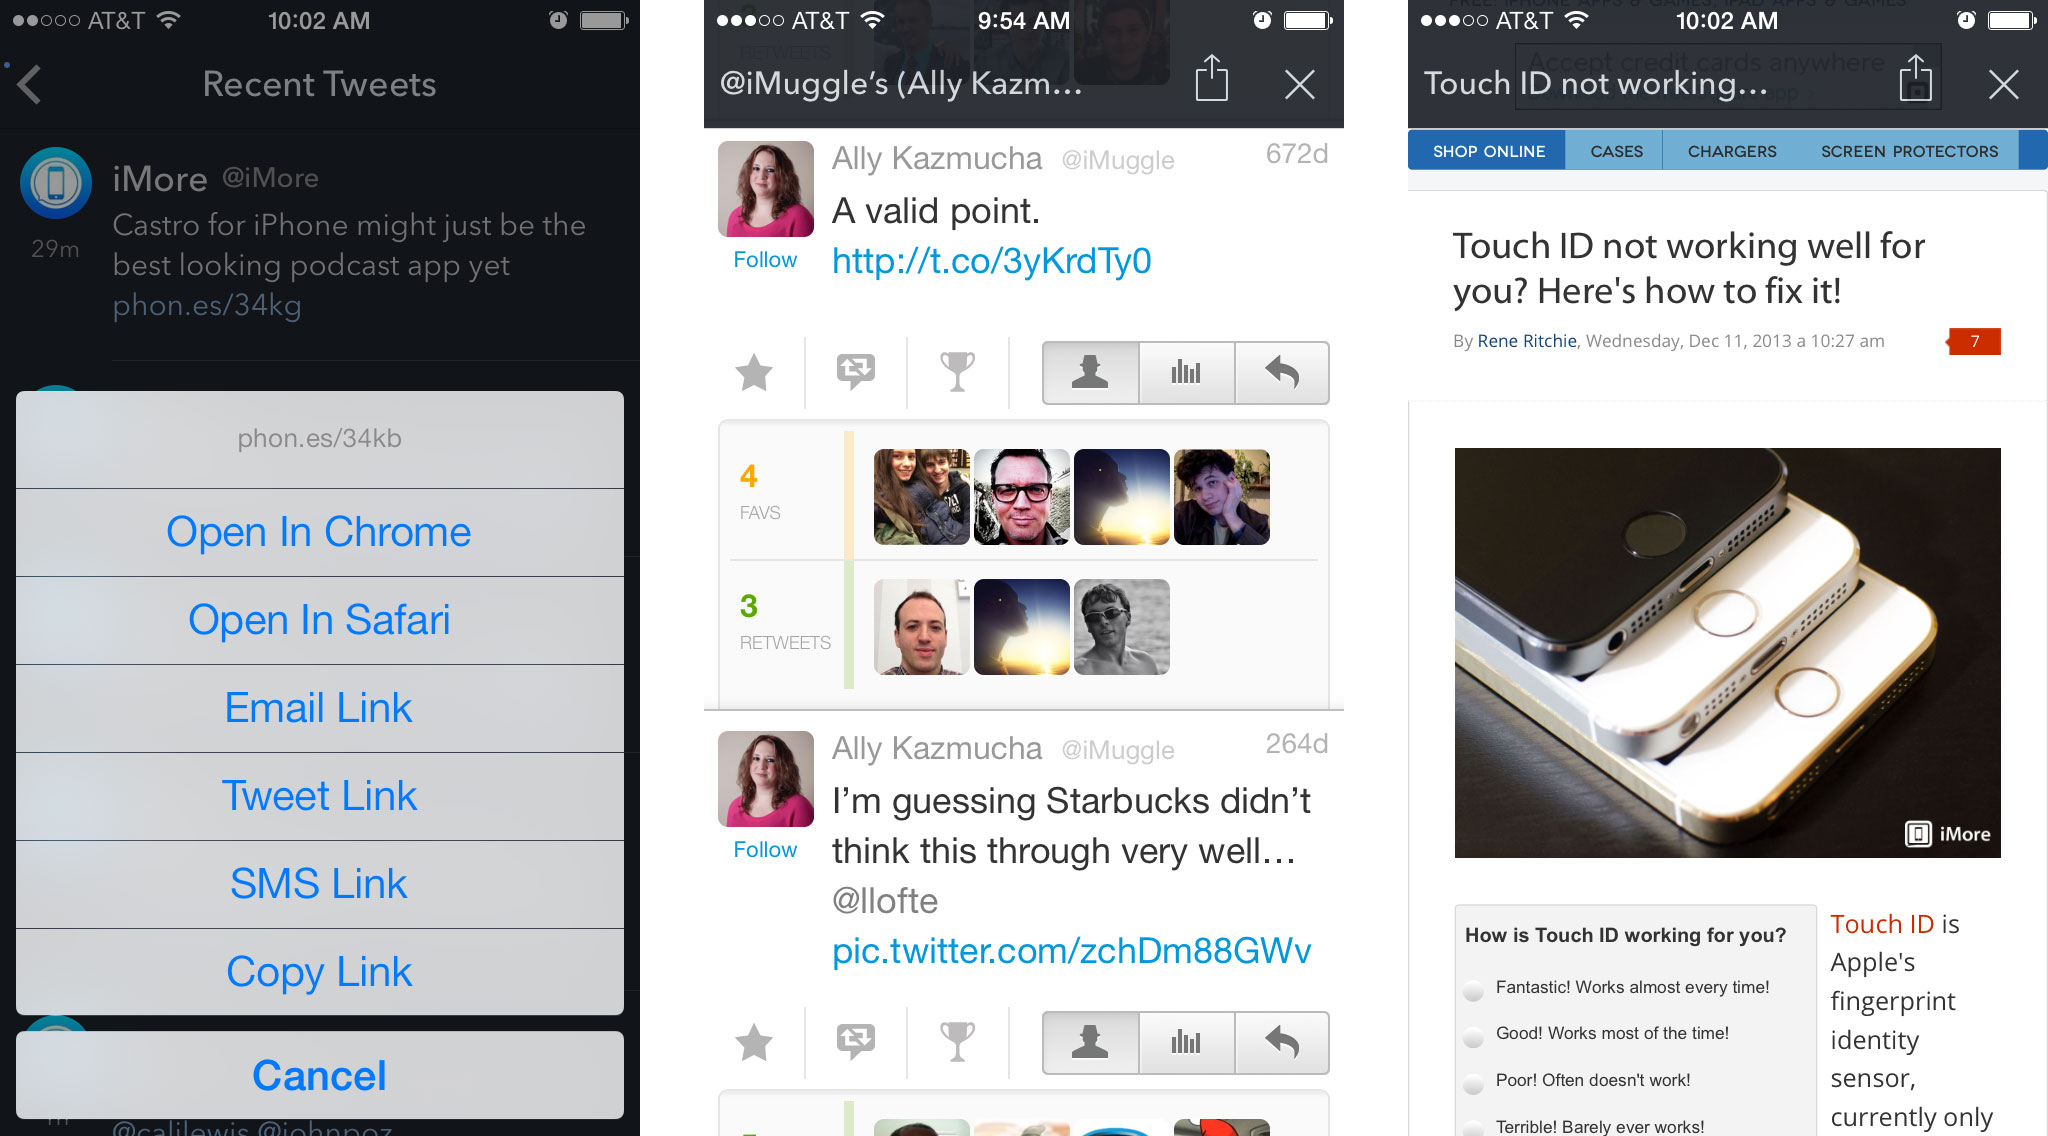This screenshot has width=2048, height=1136.
Task: Tap the retweet icon under the first tweet
Action: (x=856, y=373)
